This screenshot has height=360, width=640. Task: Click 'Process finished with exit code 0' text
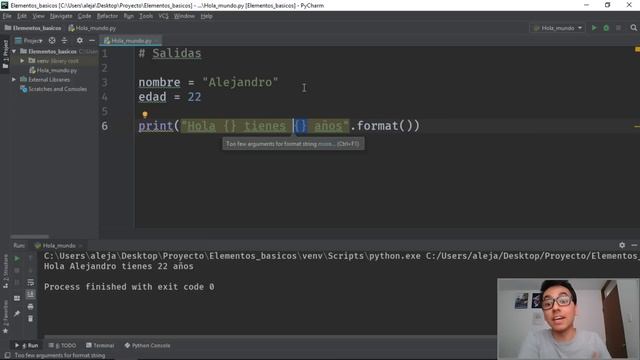(x=129, y=287)
